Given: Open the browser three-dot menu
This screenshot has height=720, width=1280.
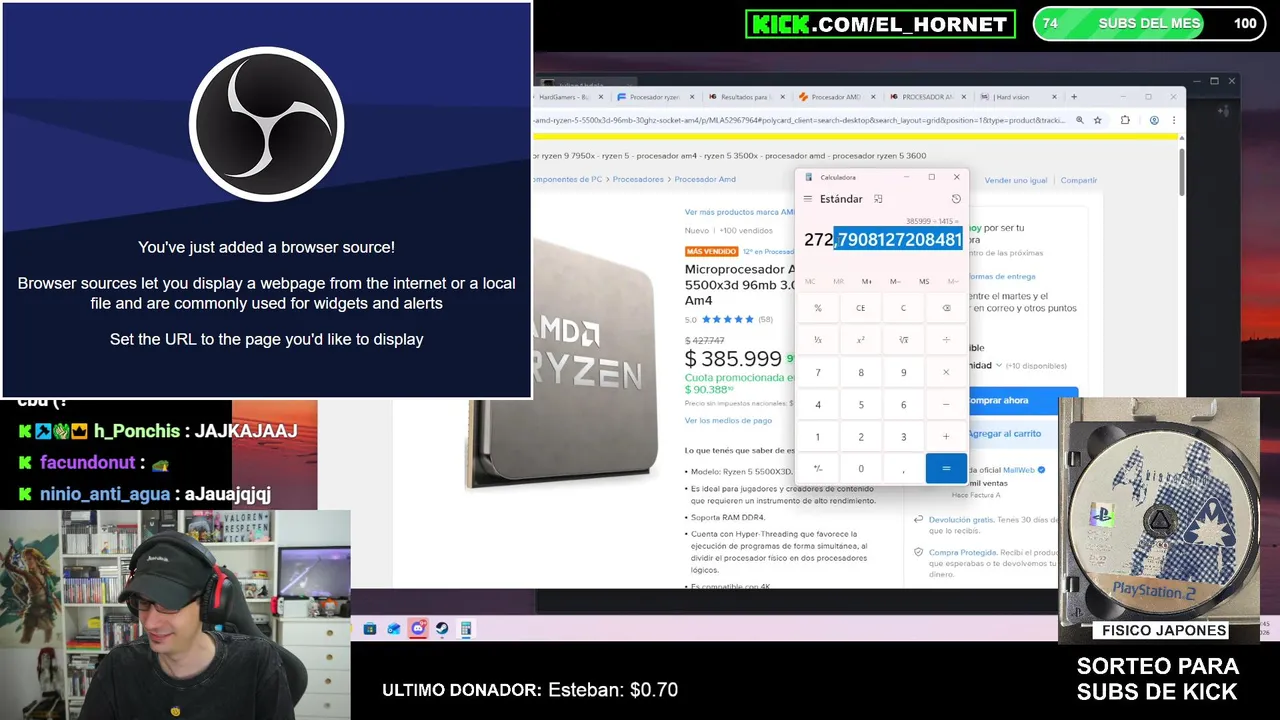Looking at the screenshot, I should coord(1174,120).
